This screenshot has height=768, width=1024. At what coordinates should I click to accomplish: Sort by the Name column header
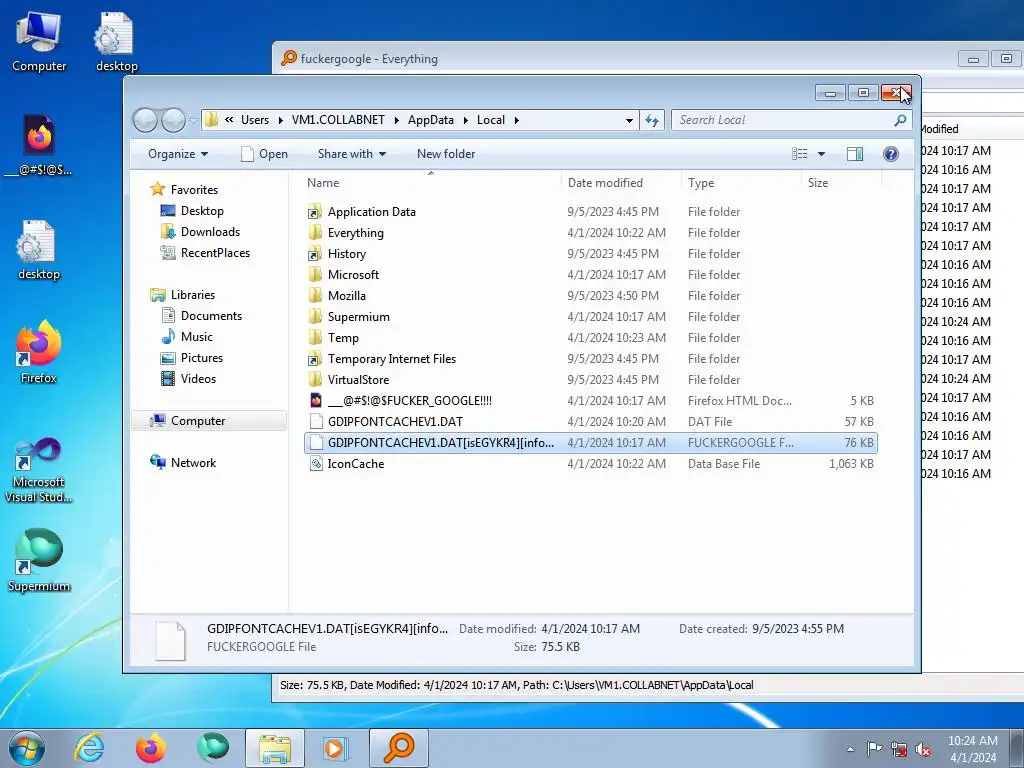point(431,183)
